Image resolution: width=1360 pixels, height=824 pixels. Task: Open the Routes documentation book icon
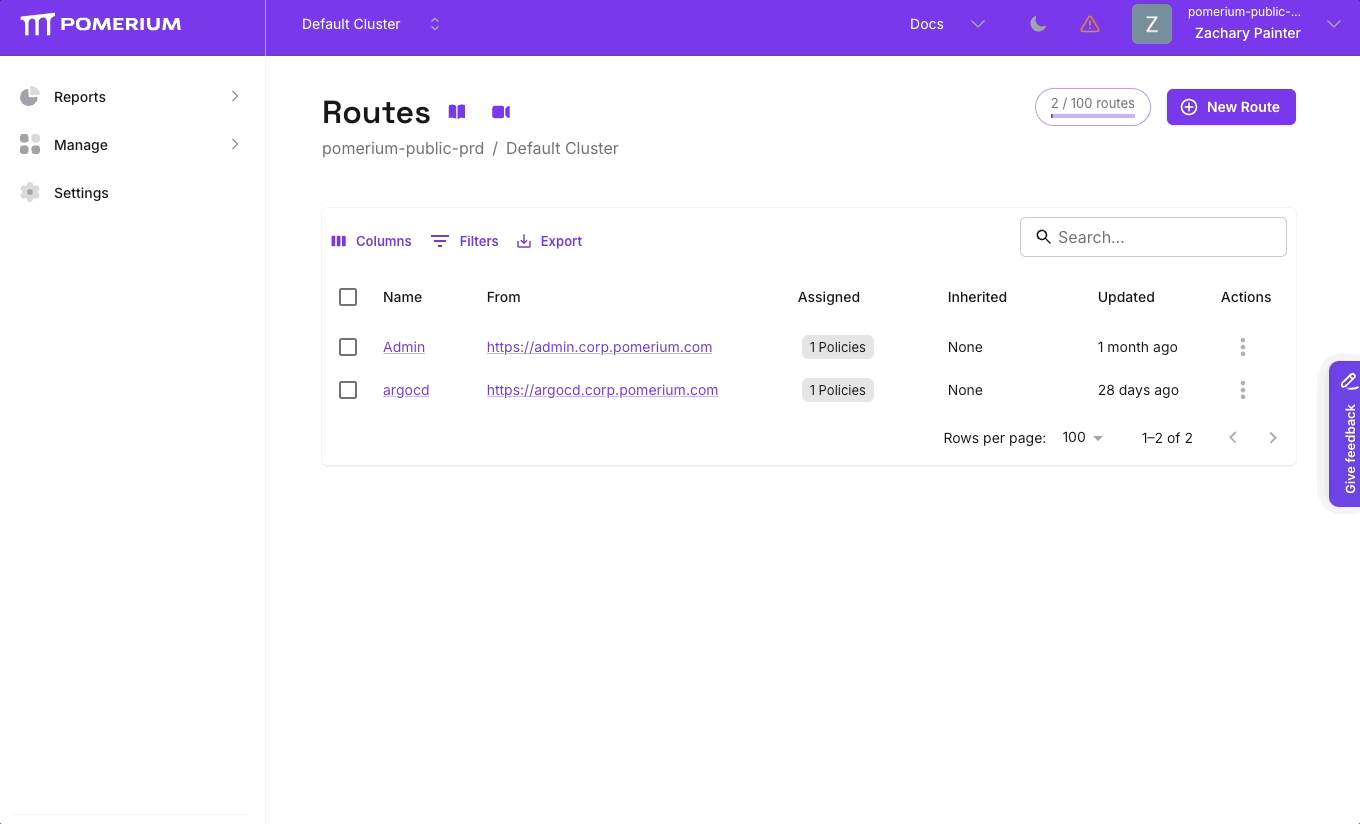456,111
